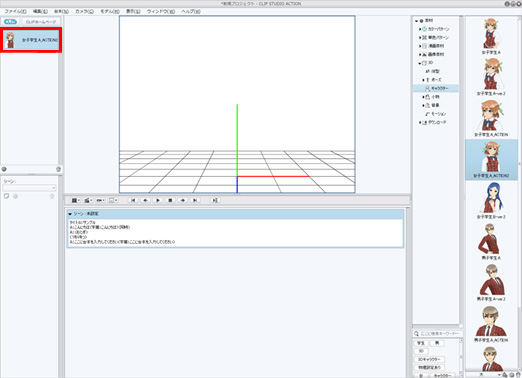Open the ヘルプ menu
This screenshot has width=522, height=378.
tap(191, 11)
